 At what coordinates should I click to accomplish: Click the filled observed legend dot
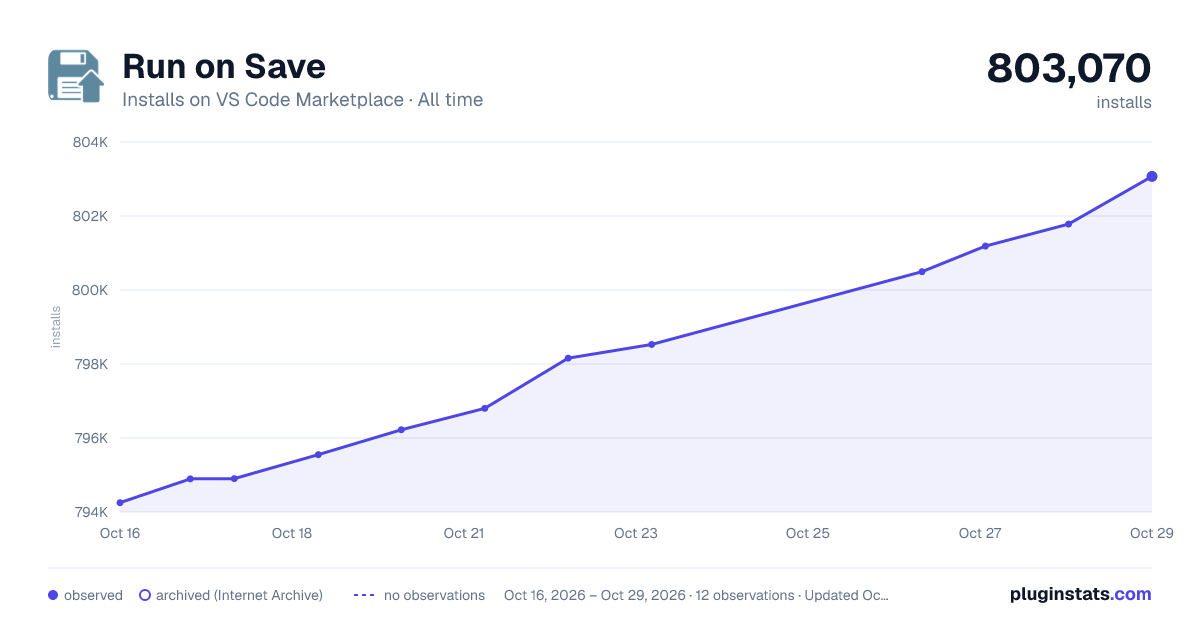(53, 595)
